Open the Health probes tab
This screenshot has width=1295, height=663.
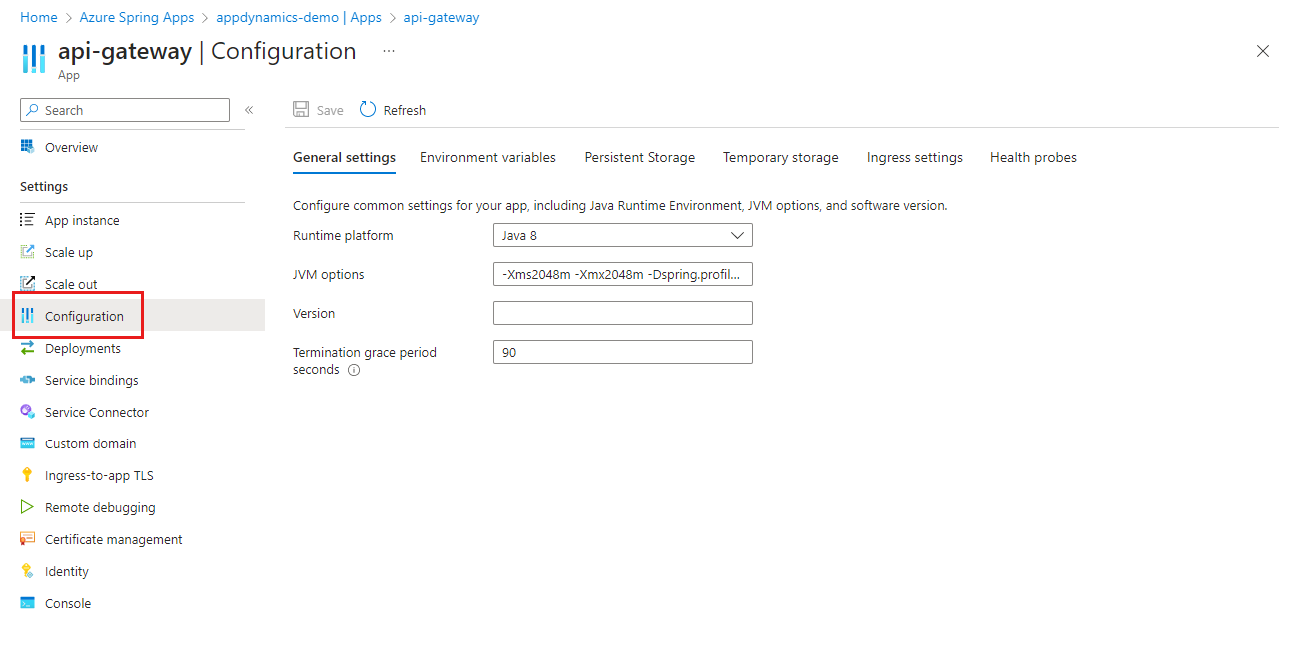1033,157
